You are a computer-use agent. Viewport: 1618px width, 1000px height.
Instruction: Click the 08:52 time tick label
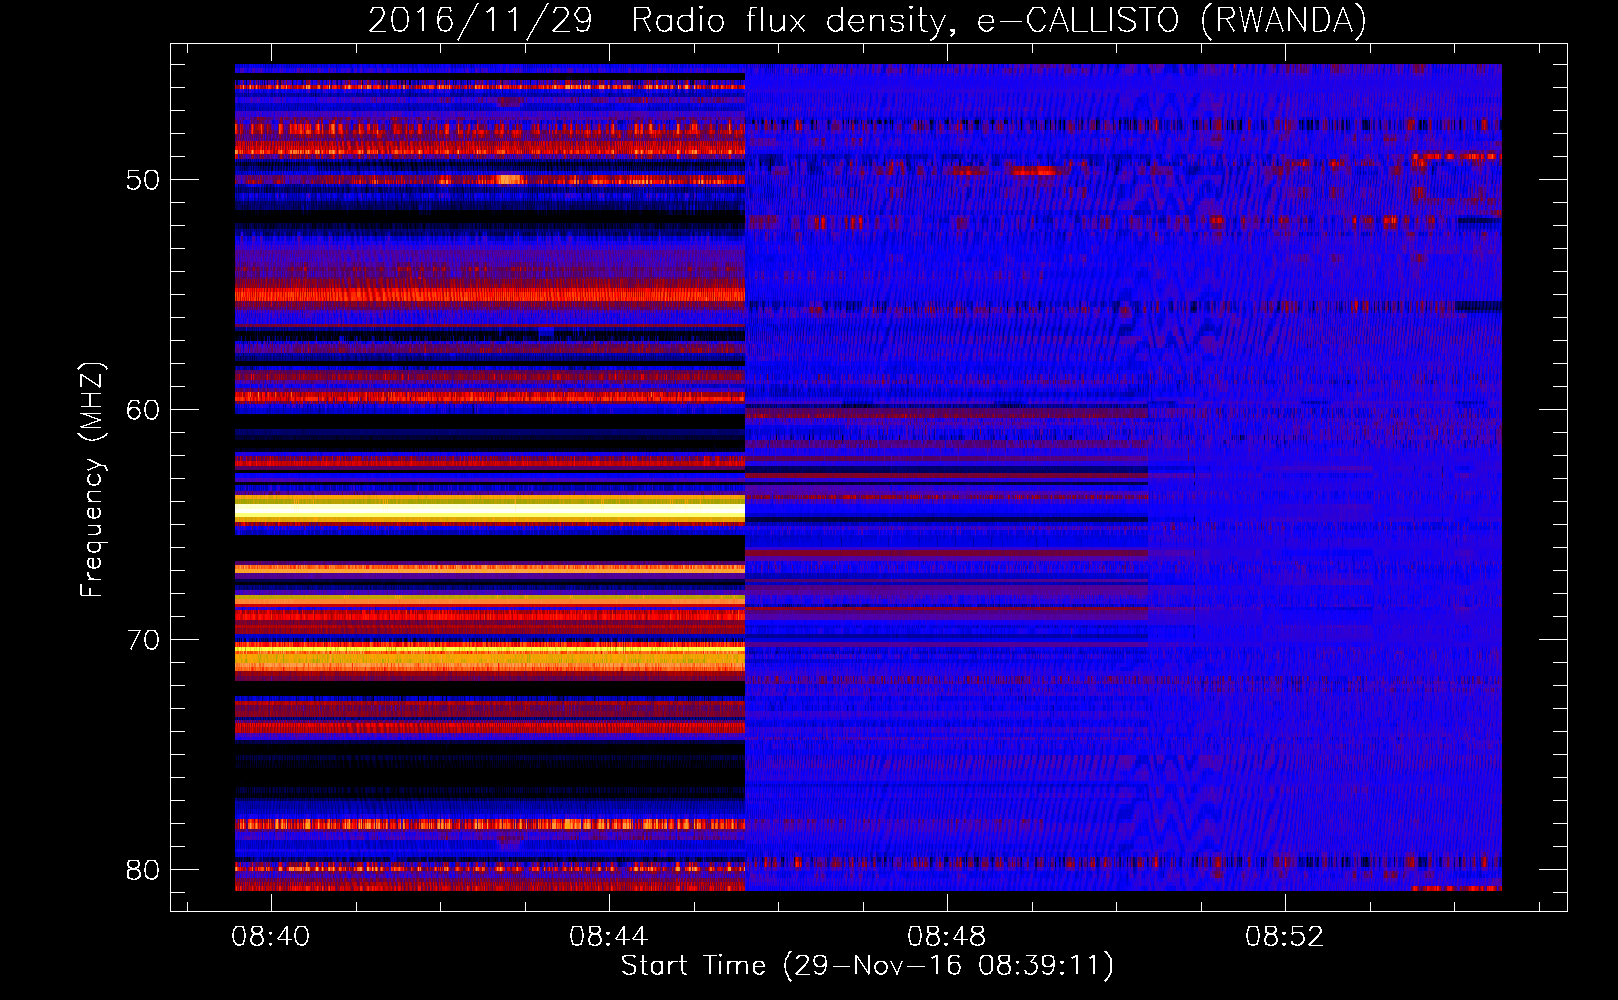pyautogui.click(x=1284, y=937)
